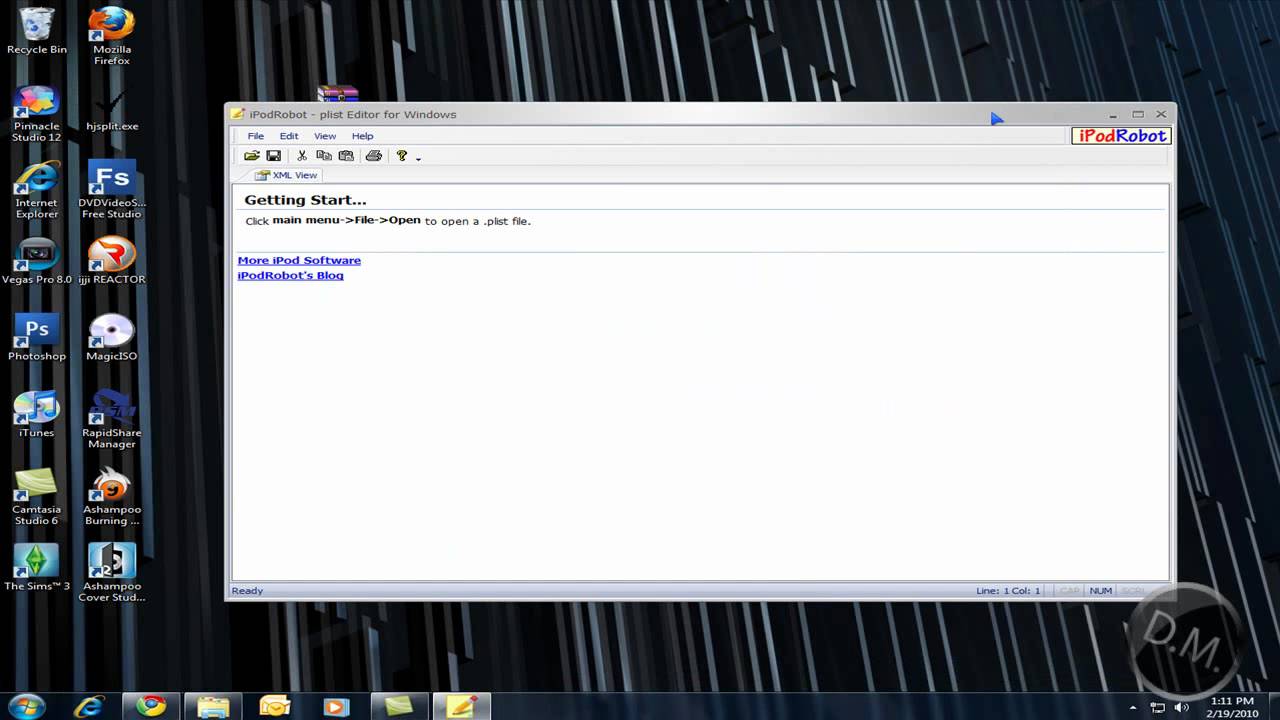Click the Open file toolbar icon
Screen dimensions: 1280x720
[252, 156]
